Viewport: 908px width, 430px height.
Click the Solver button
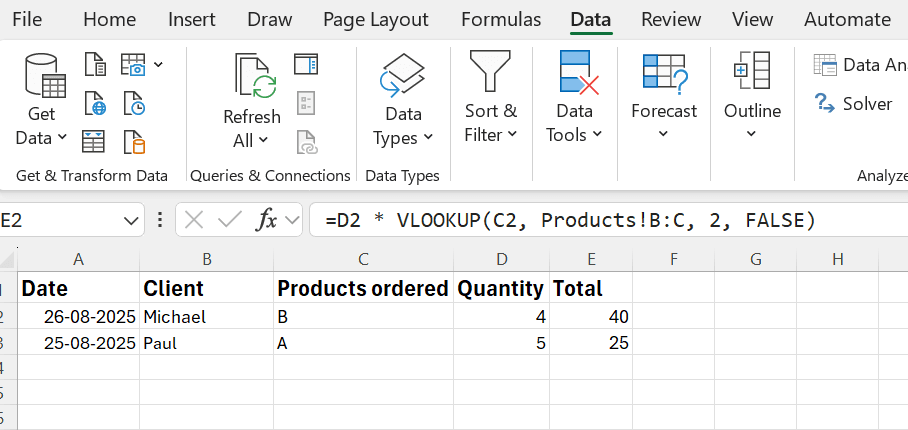tap(854, 103)
